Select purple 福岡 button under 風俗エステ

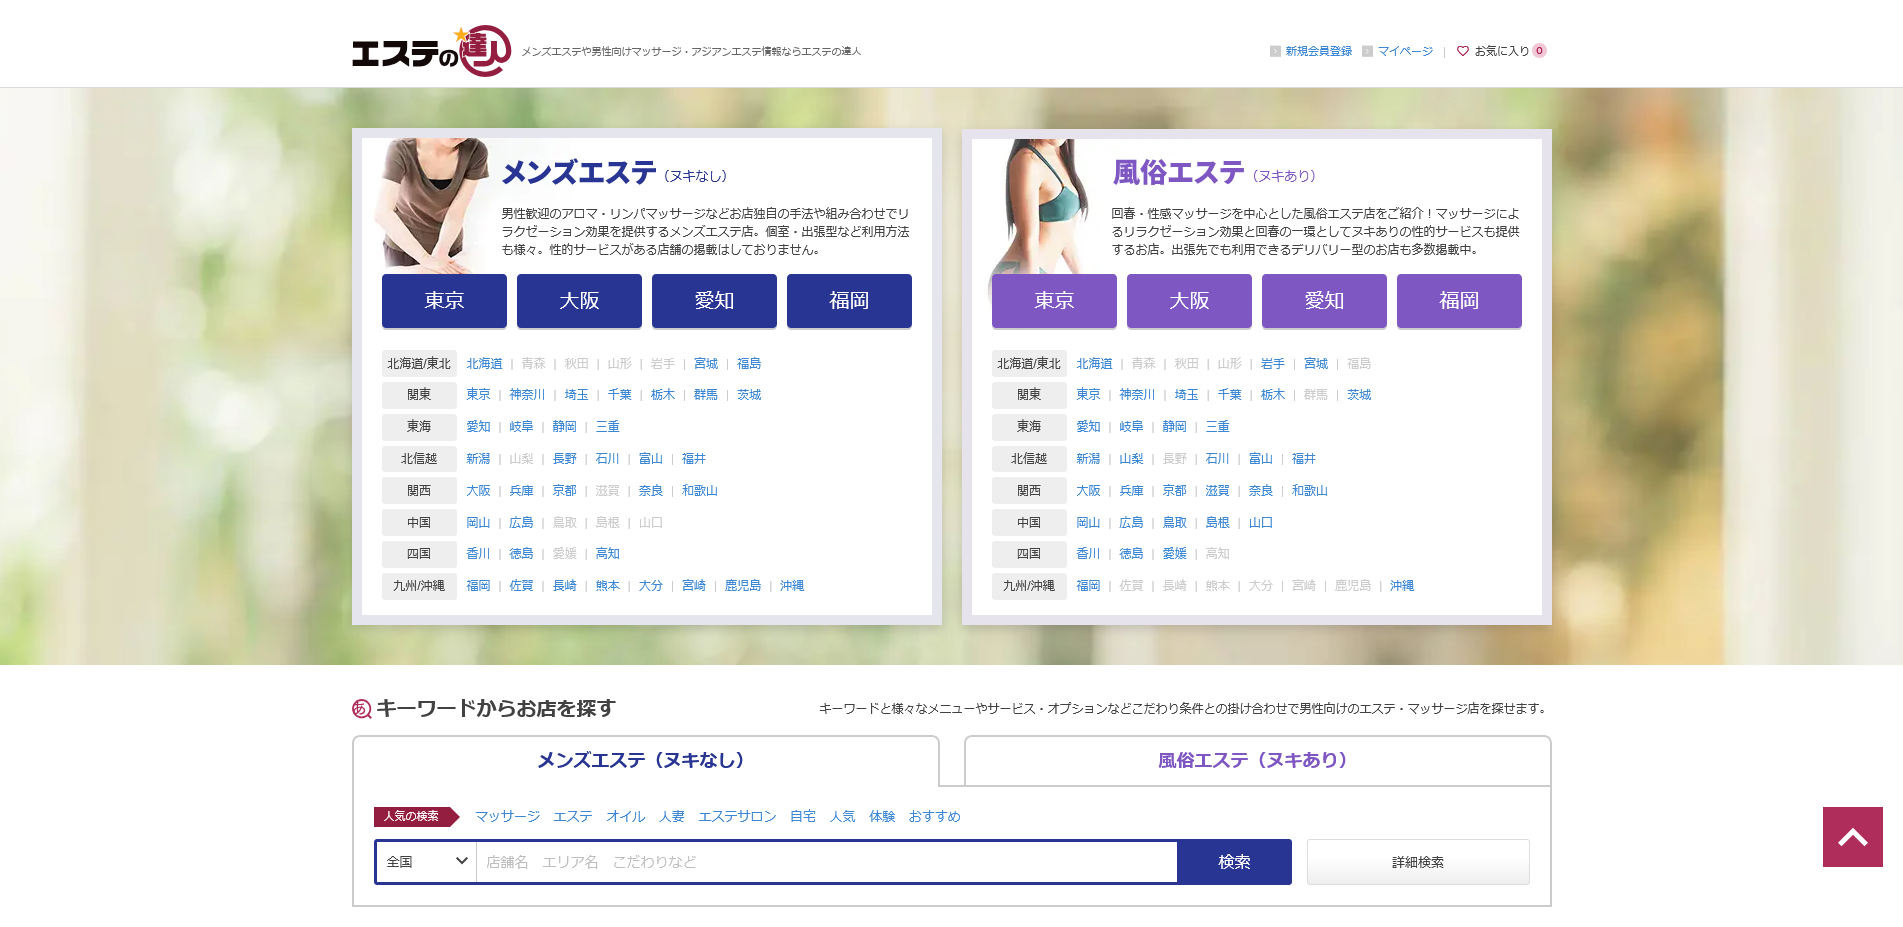coord(1458,301)
